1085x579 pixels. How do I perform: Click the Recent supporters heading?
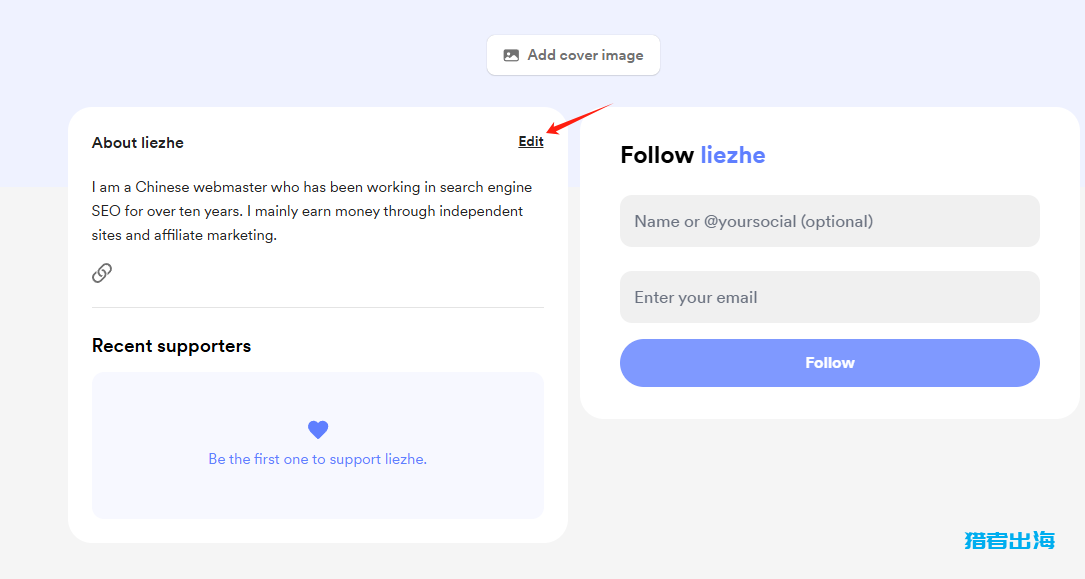172,346
